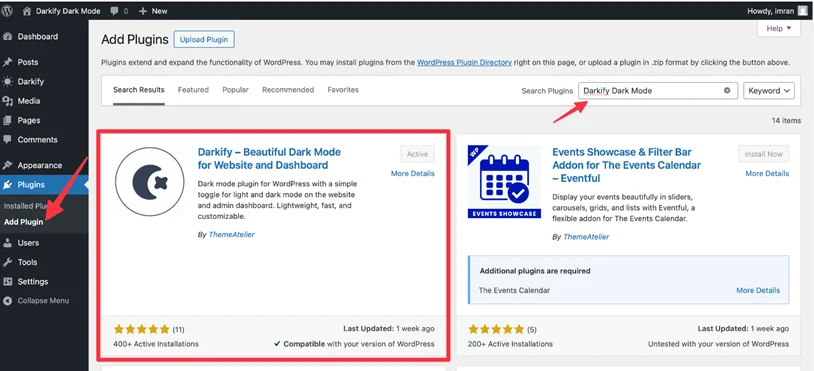Click the Darkify sun icon in sidebar
Viewport: 814px width, 371px height.
[7, 81]
